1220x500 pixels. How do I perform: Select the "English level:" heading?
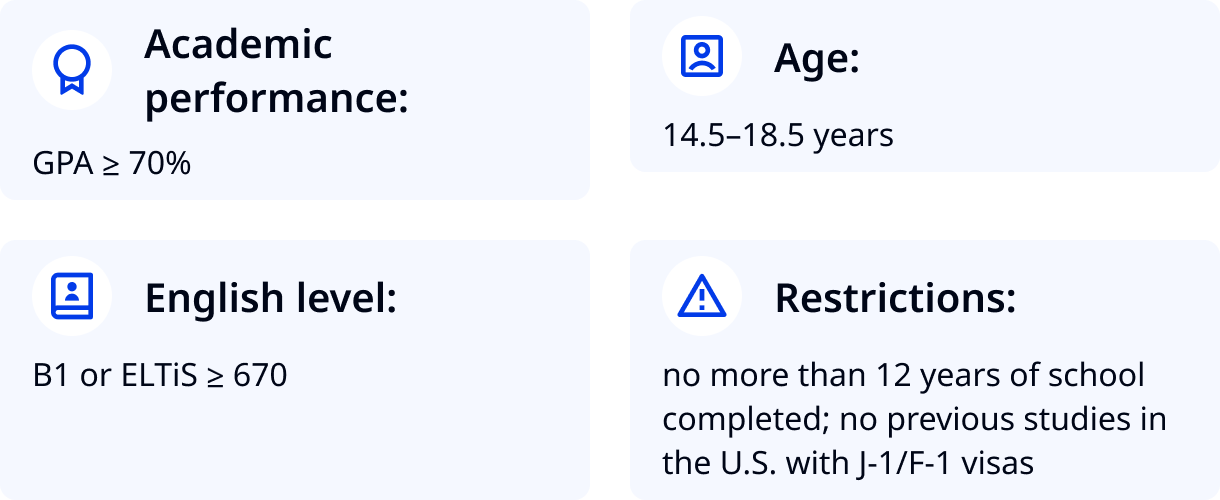(271, 298)
